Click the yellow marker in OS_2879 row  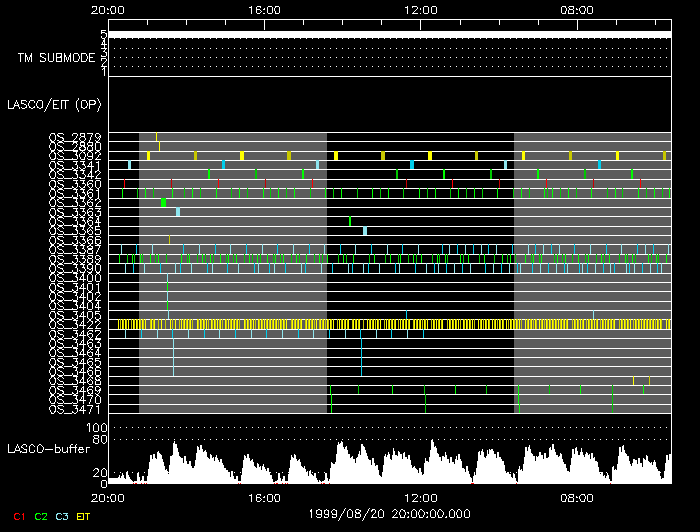click(x=156, y=137)
